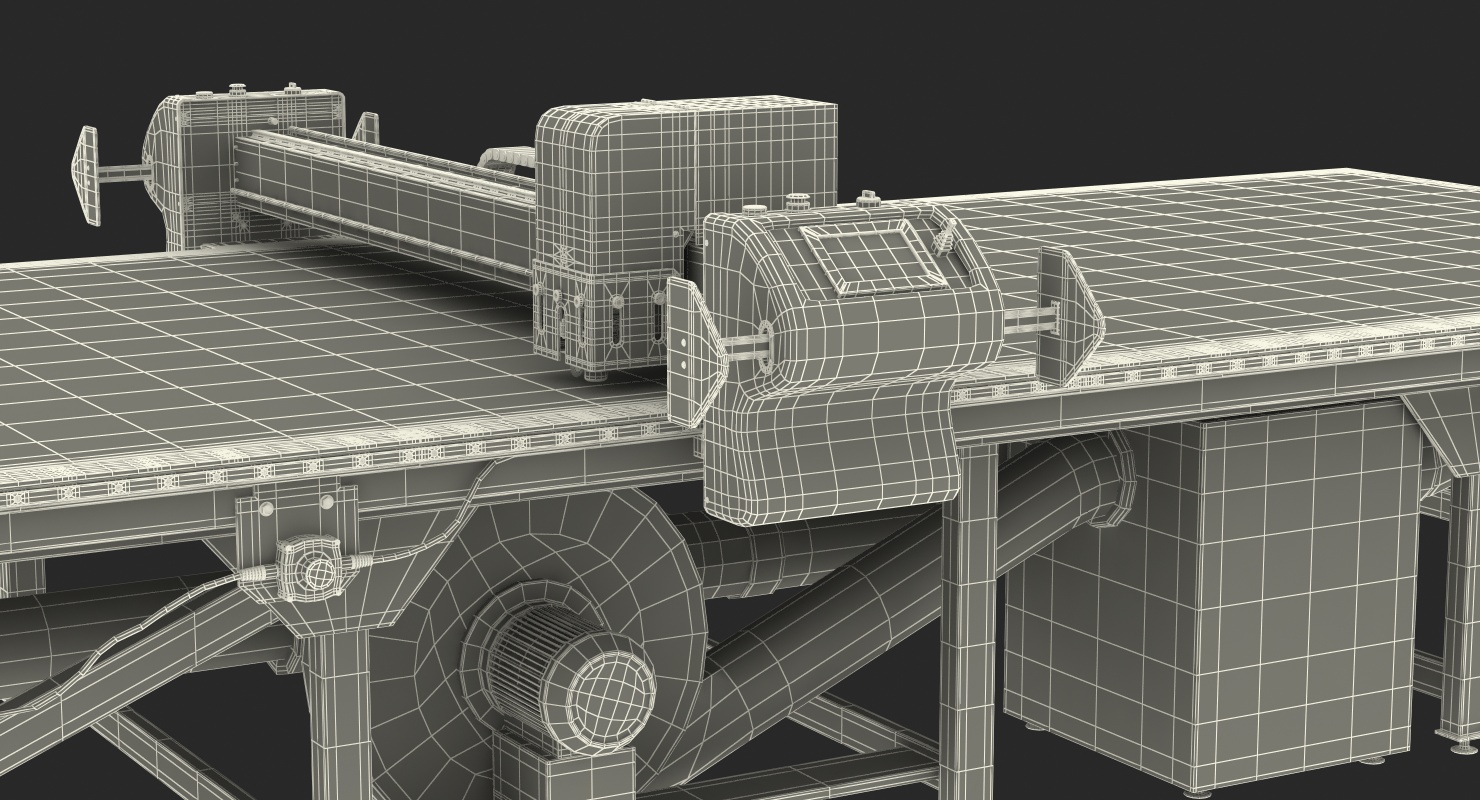1480x800 pixels.
Task: Click the left flat cutting table surface
Action: tap(300, 350)
